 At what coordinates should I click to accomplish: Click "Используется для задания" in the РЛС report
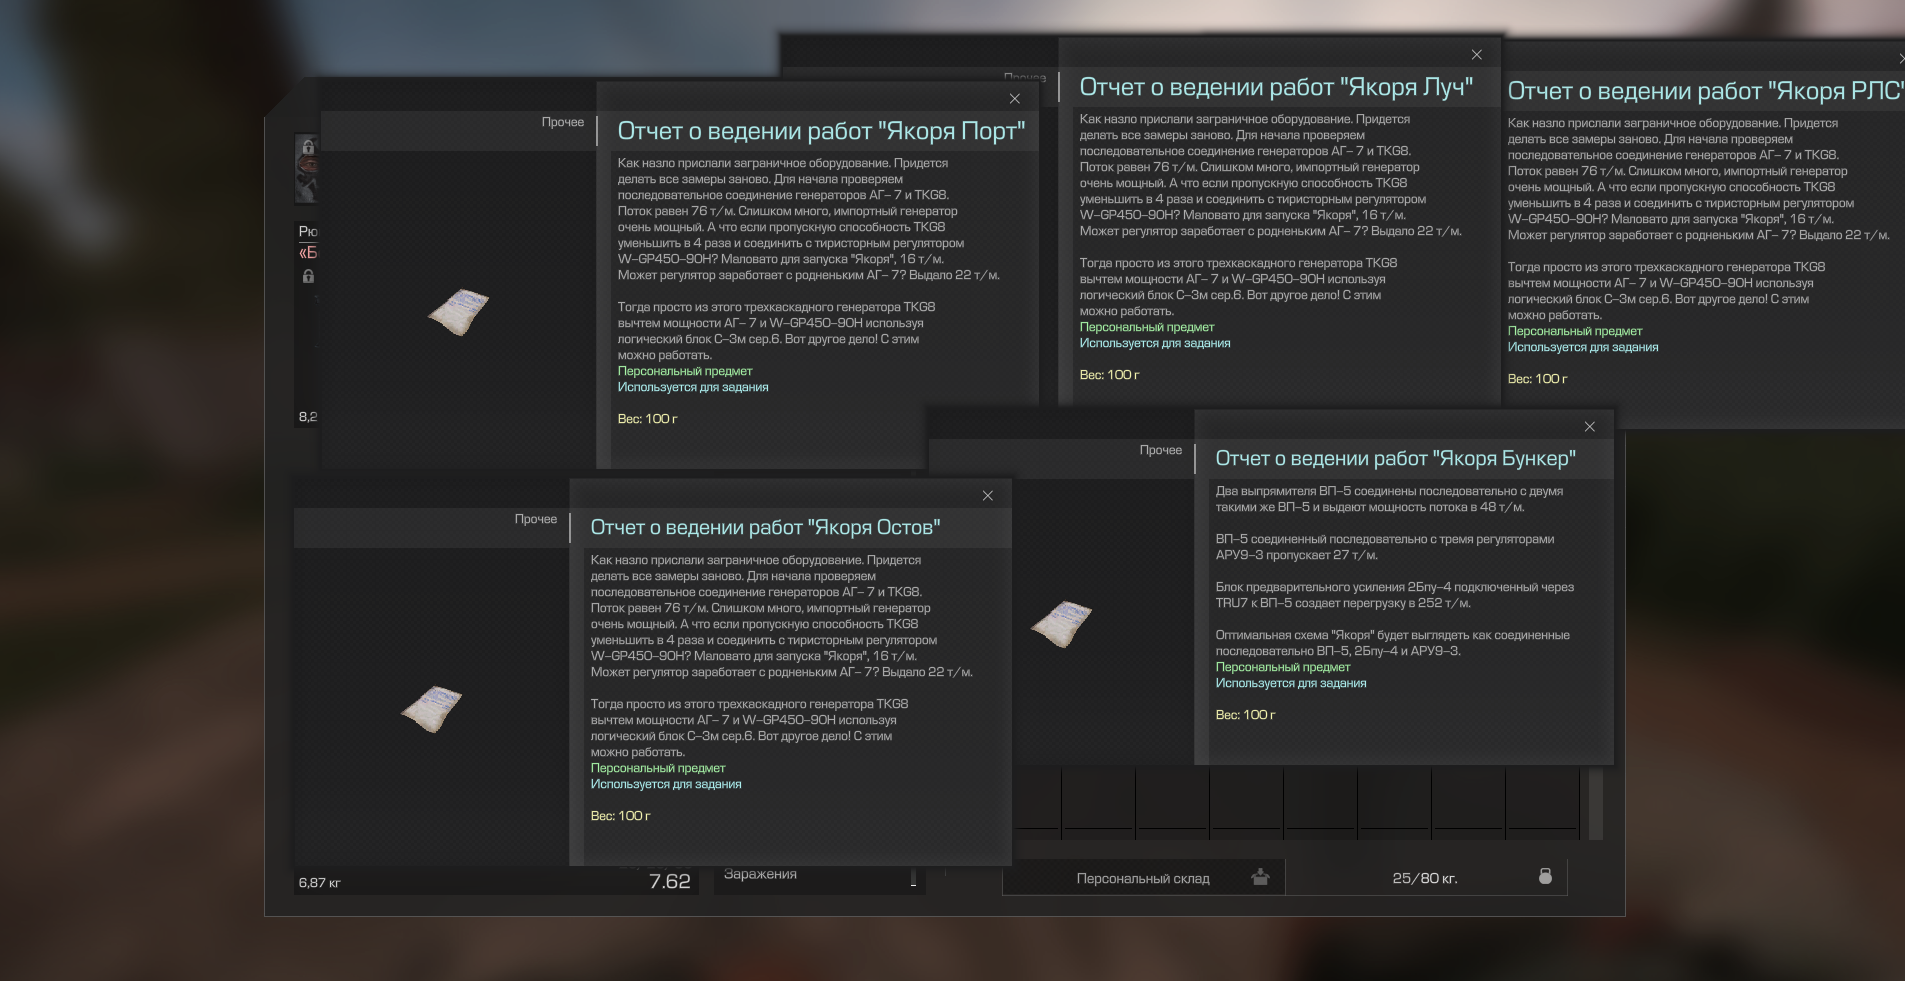[x=1583, y=347]
